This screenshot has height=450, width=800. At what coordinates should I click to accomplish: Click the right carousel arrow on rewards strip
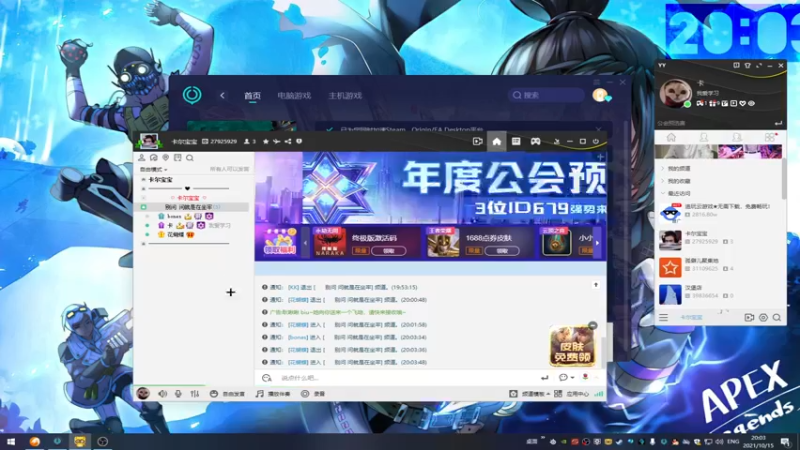tap(597, 243)
